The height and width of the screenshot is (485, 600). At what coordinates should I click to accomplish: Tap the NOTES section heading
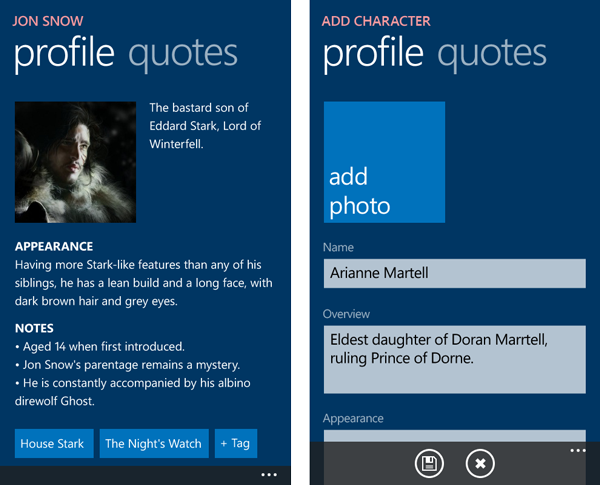(x=34, y=328)
